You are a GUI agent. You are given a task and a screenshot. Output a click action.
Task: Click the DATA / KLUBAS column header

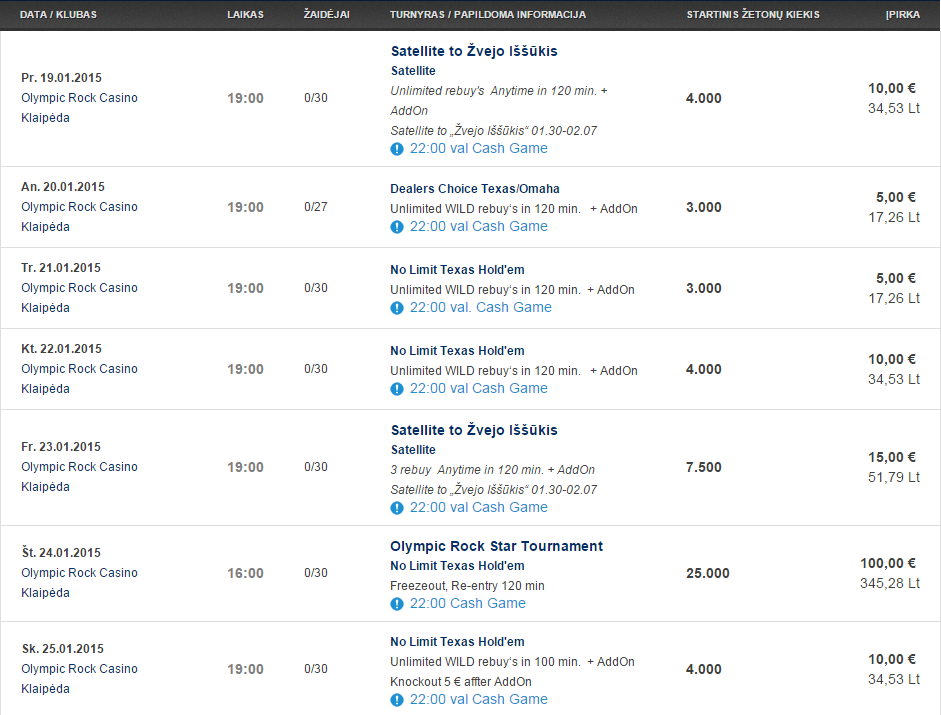coord(58,14)
